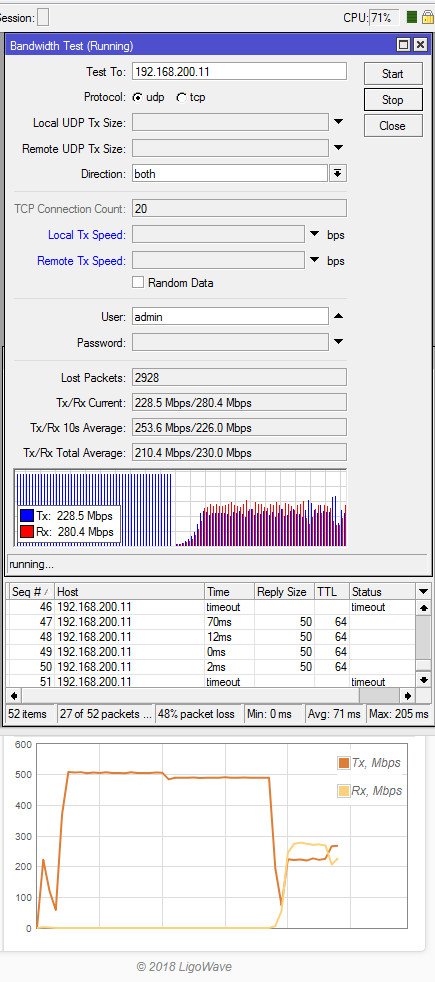Image resolution: width=435 pixels, height=982 pixels.
Task: Expand the Local UDP Tx Size field
Action: (338, 122)
